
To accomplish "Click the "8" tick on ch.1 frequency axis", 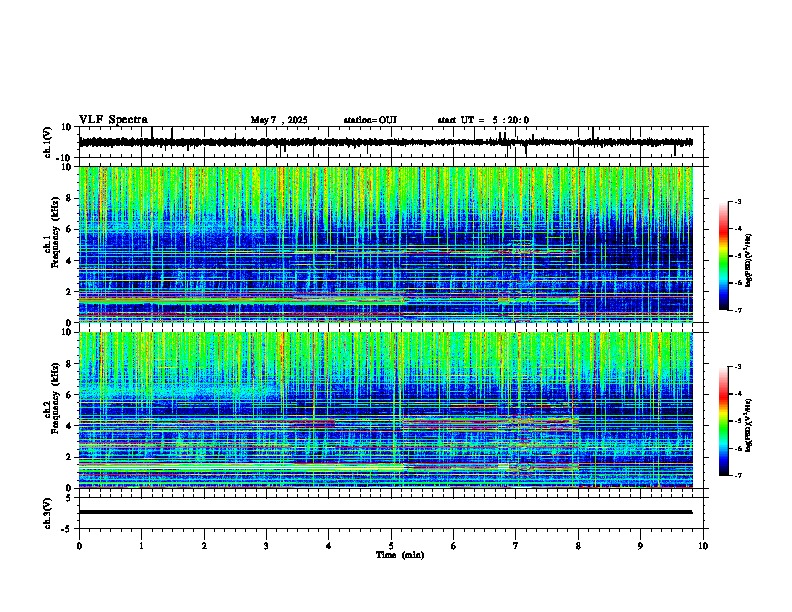I will (x=69, y=198).
